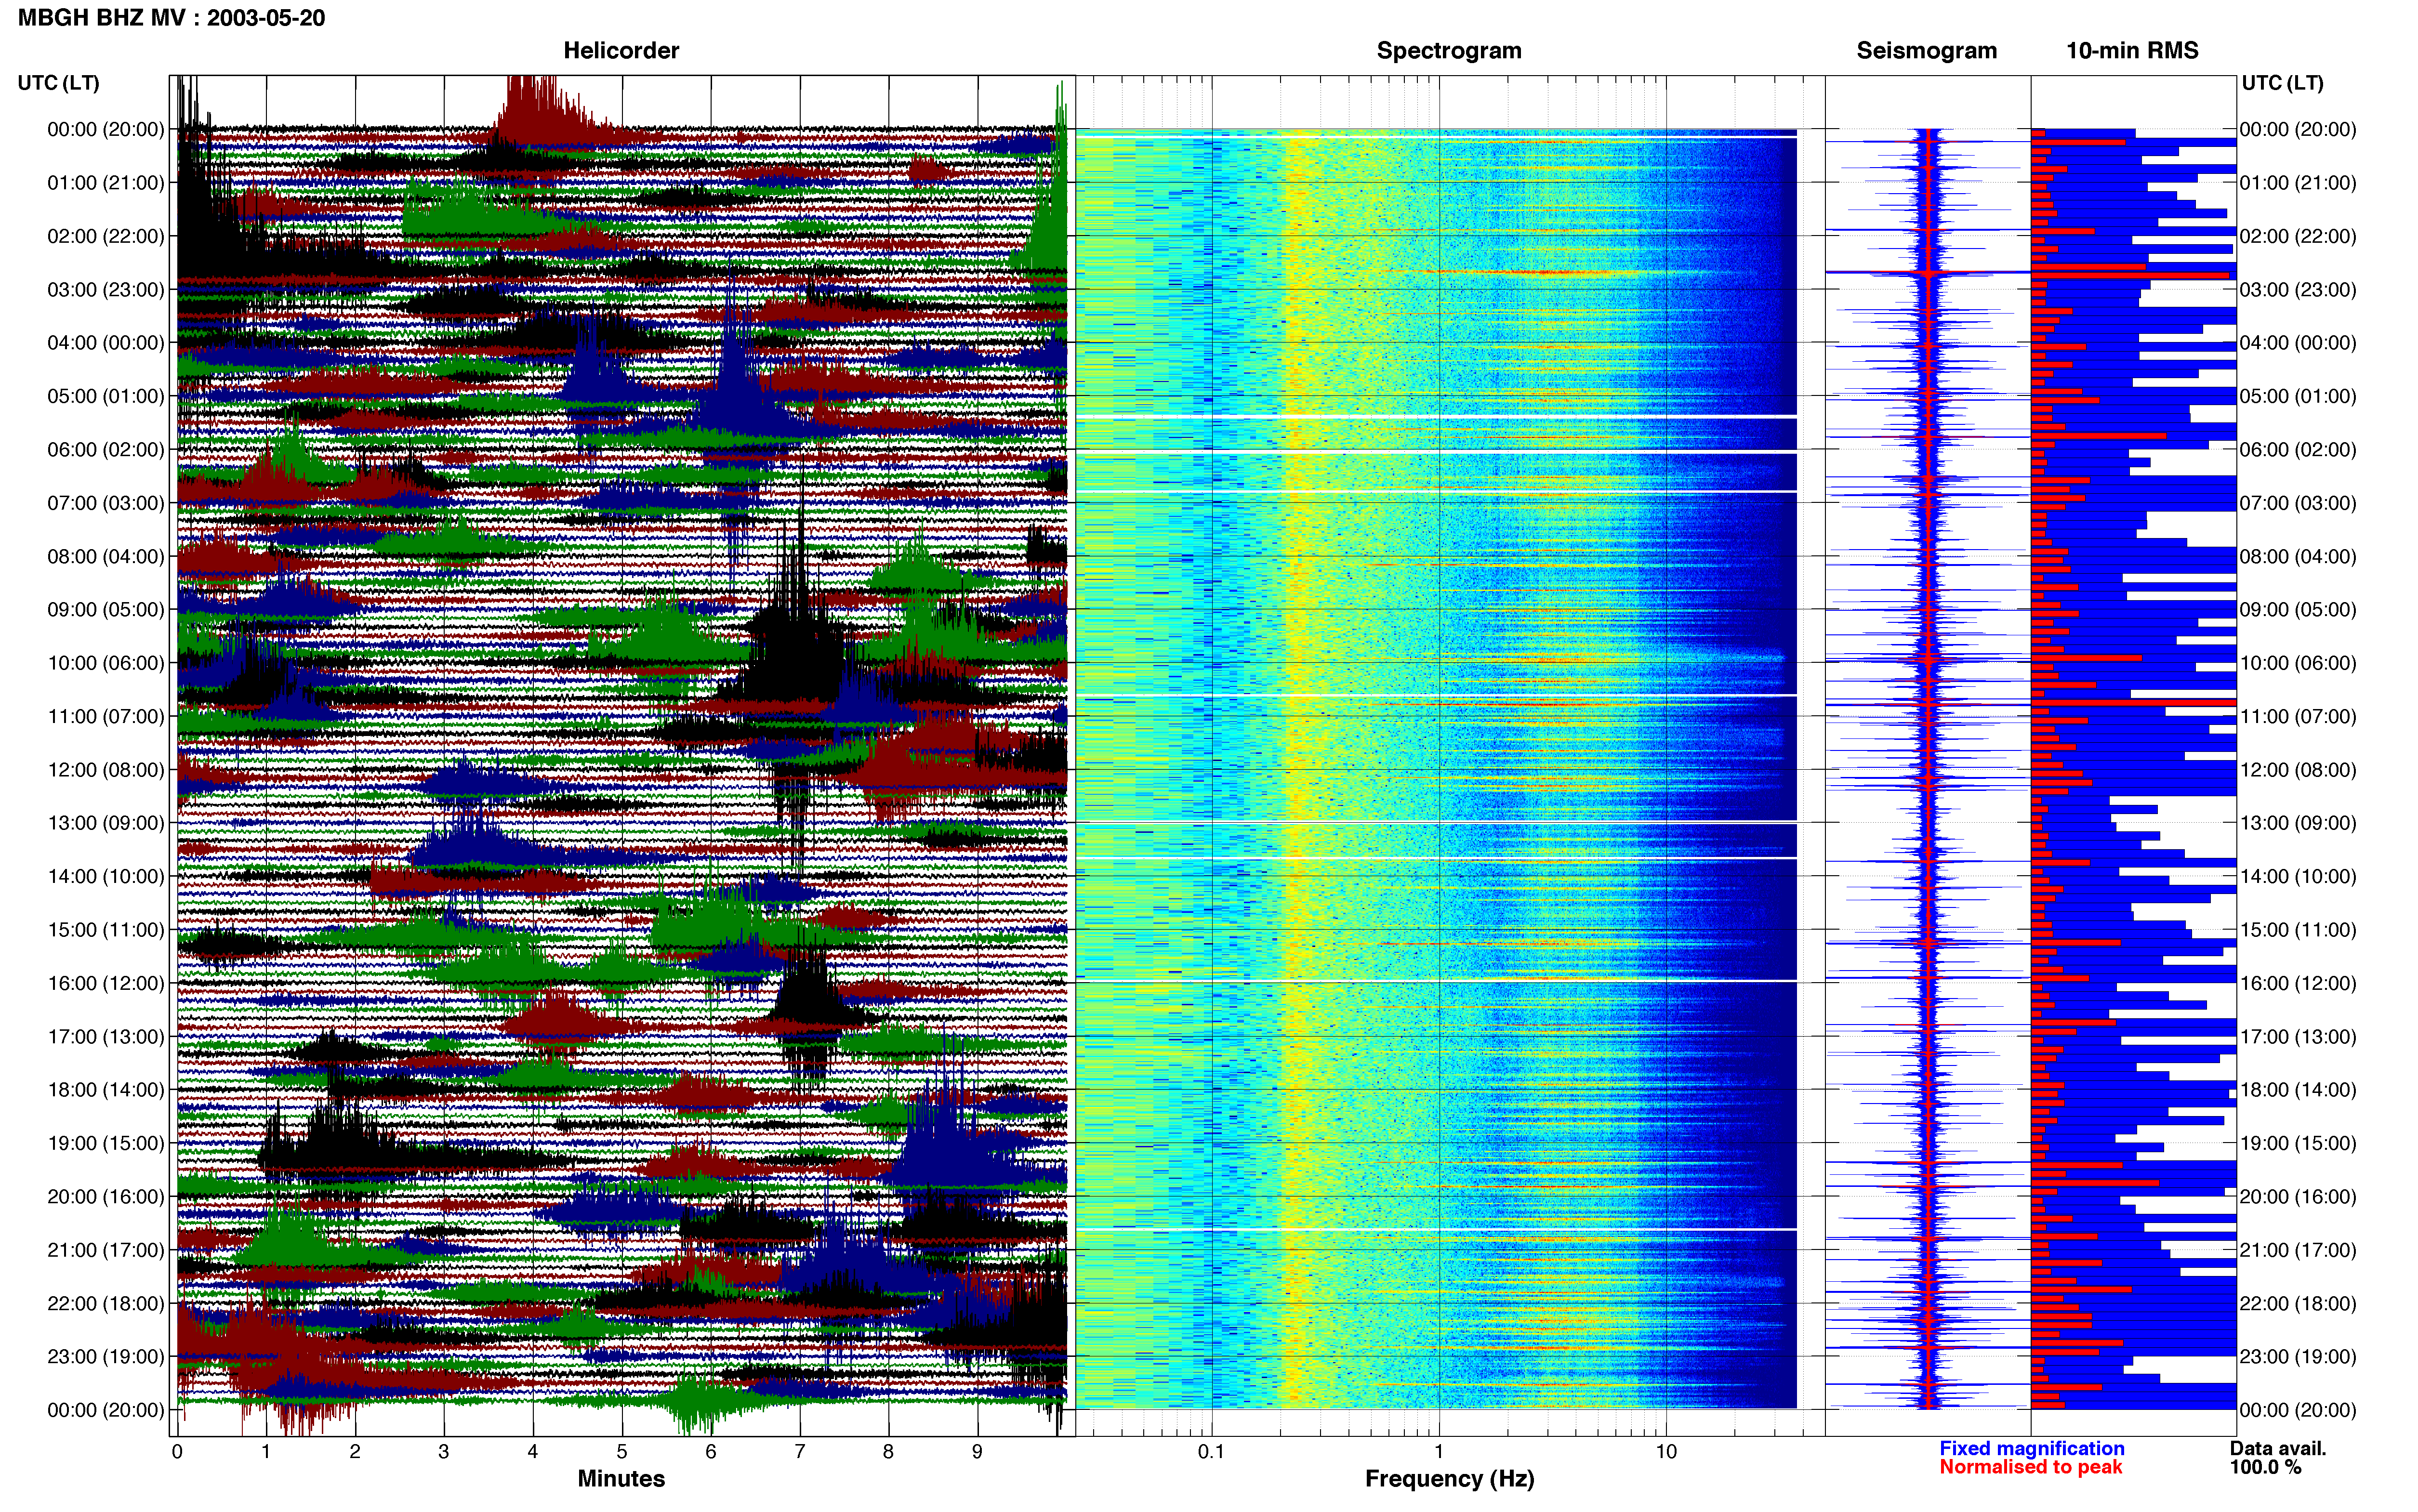Click the '10' frequency axis tick label

(x=1665, y=1451)
